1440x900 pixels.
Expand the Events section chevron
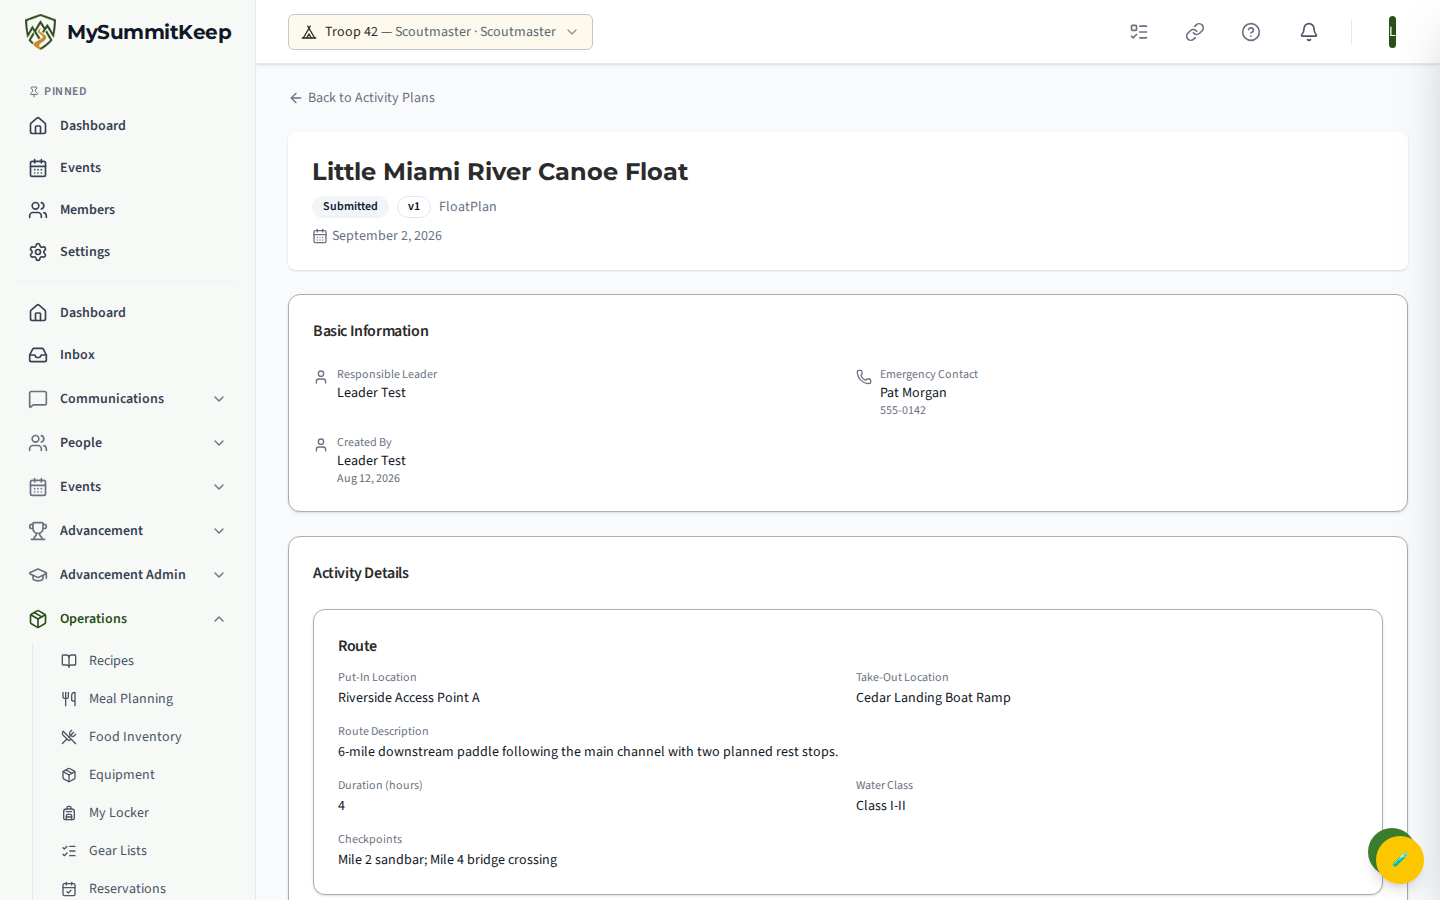click(219, 487)
